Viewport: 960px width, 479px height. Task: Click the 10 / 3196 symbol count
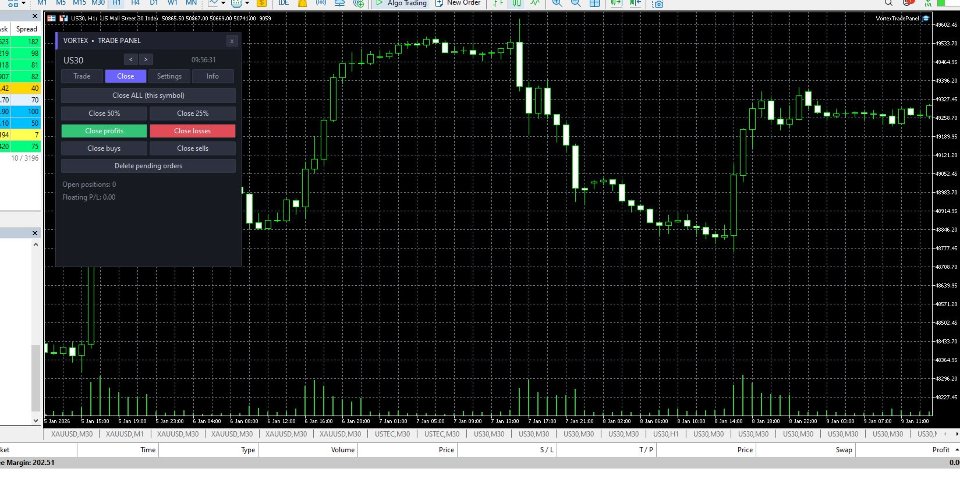[24, 158]
